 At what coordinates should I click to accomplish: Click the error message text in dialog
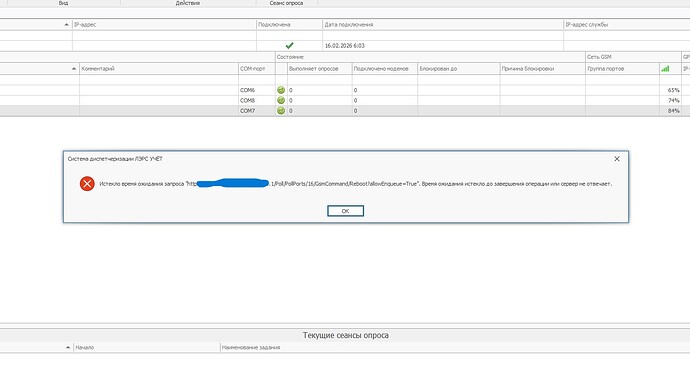point(356,184)
